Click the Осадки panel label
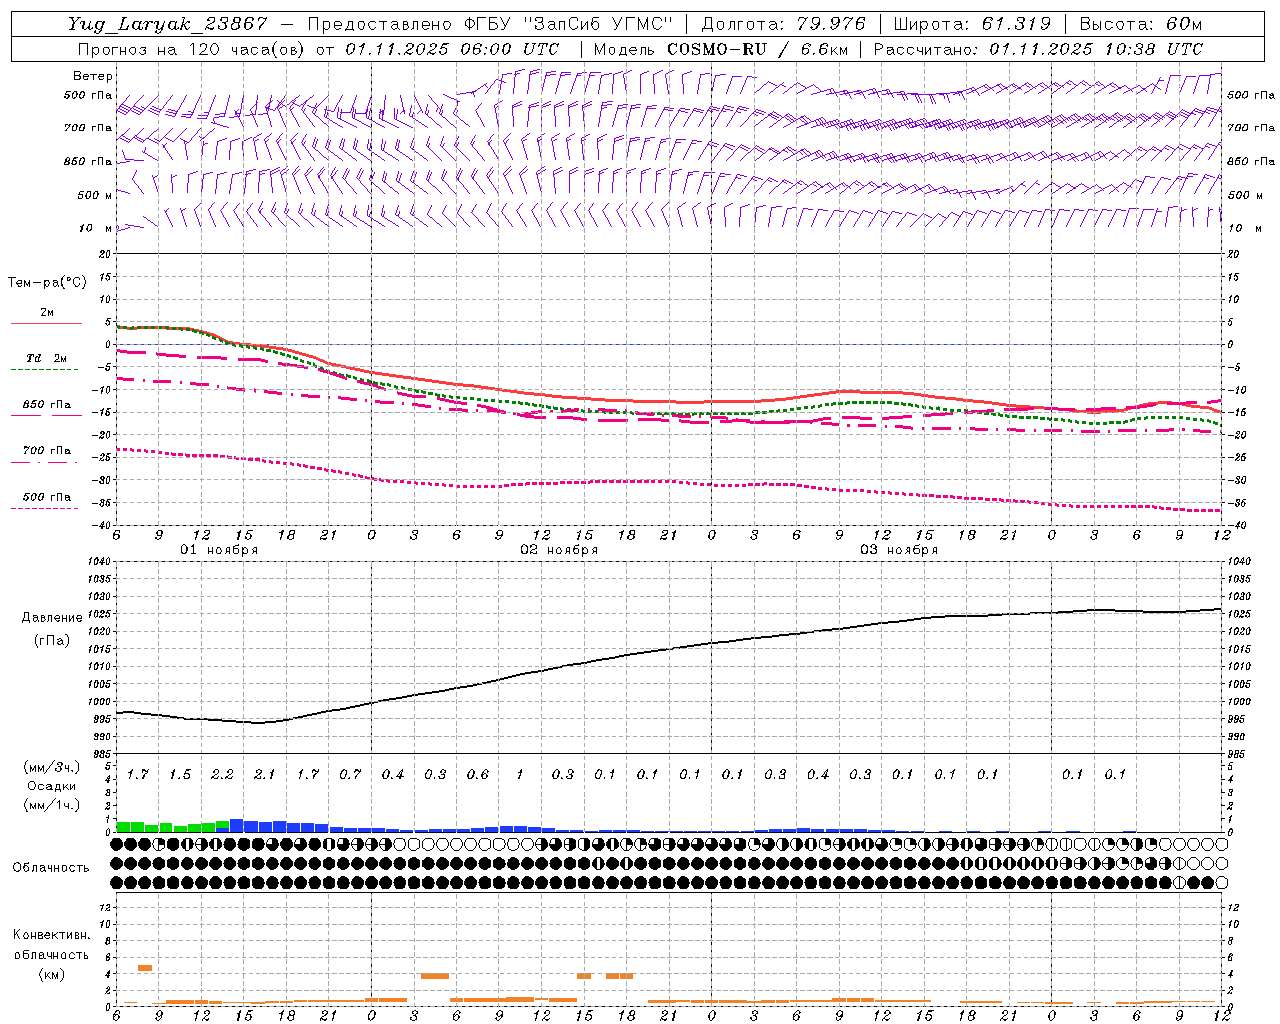Screen dimensions: 1280x1024 click(50, 786)
